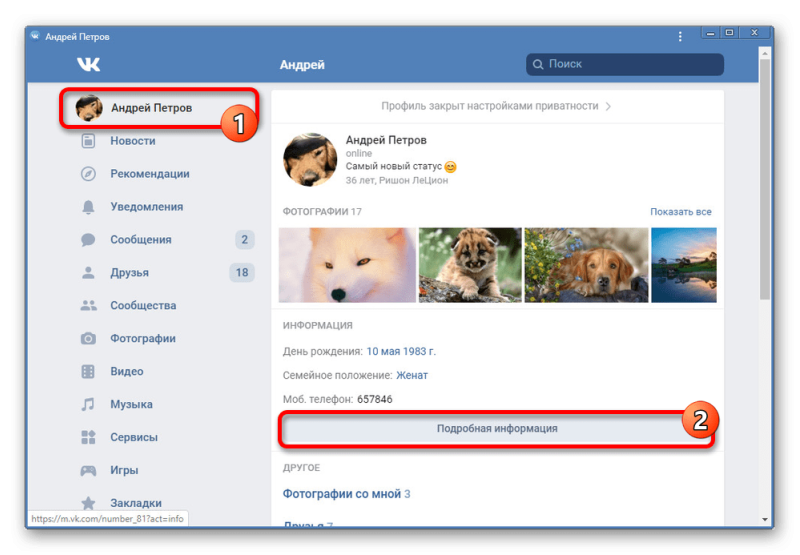This screenshot has height=555, width=800.
Task: Click the search magnifier icon
Action: [538, 64]
